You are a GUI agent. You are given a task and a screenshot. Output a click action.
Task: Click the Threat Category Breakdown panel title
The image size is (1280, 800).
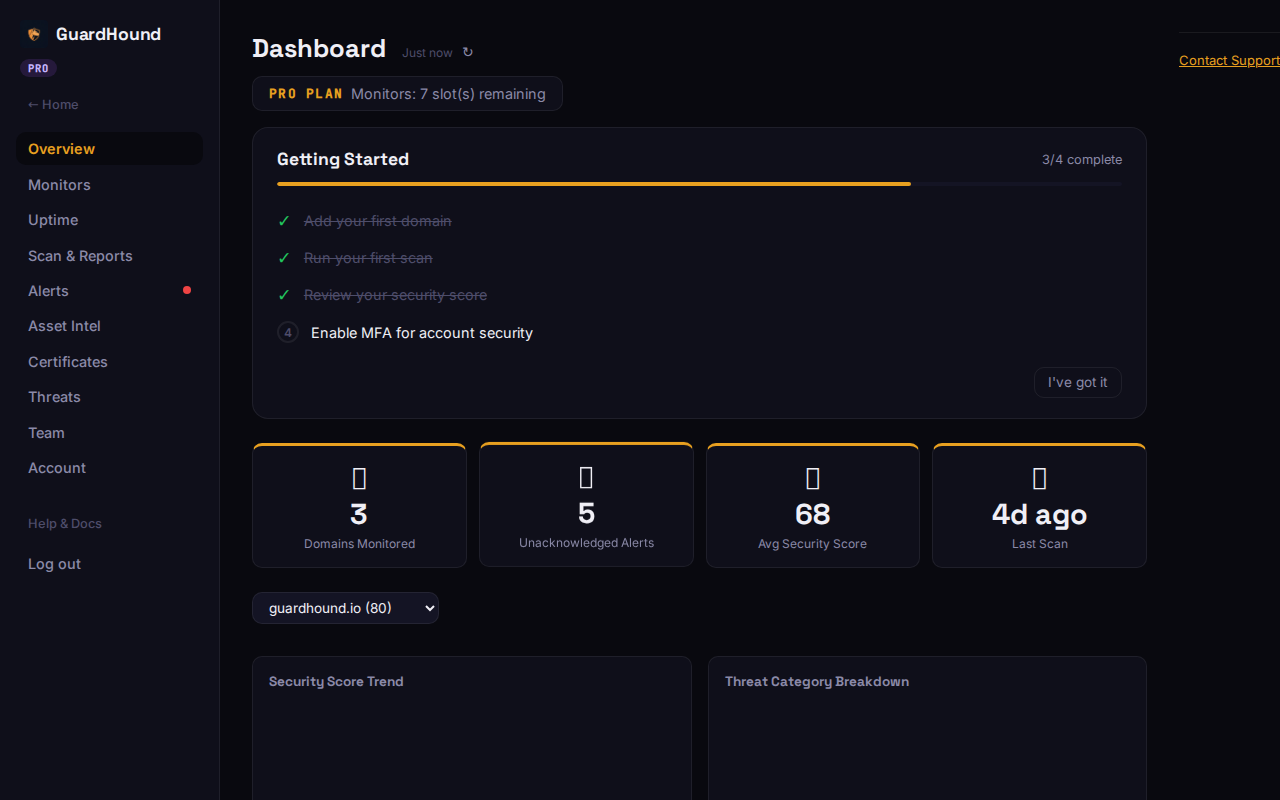pos(817,682)
